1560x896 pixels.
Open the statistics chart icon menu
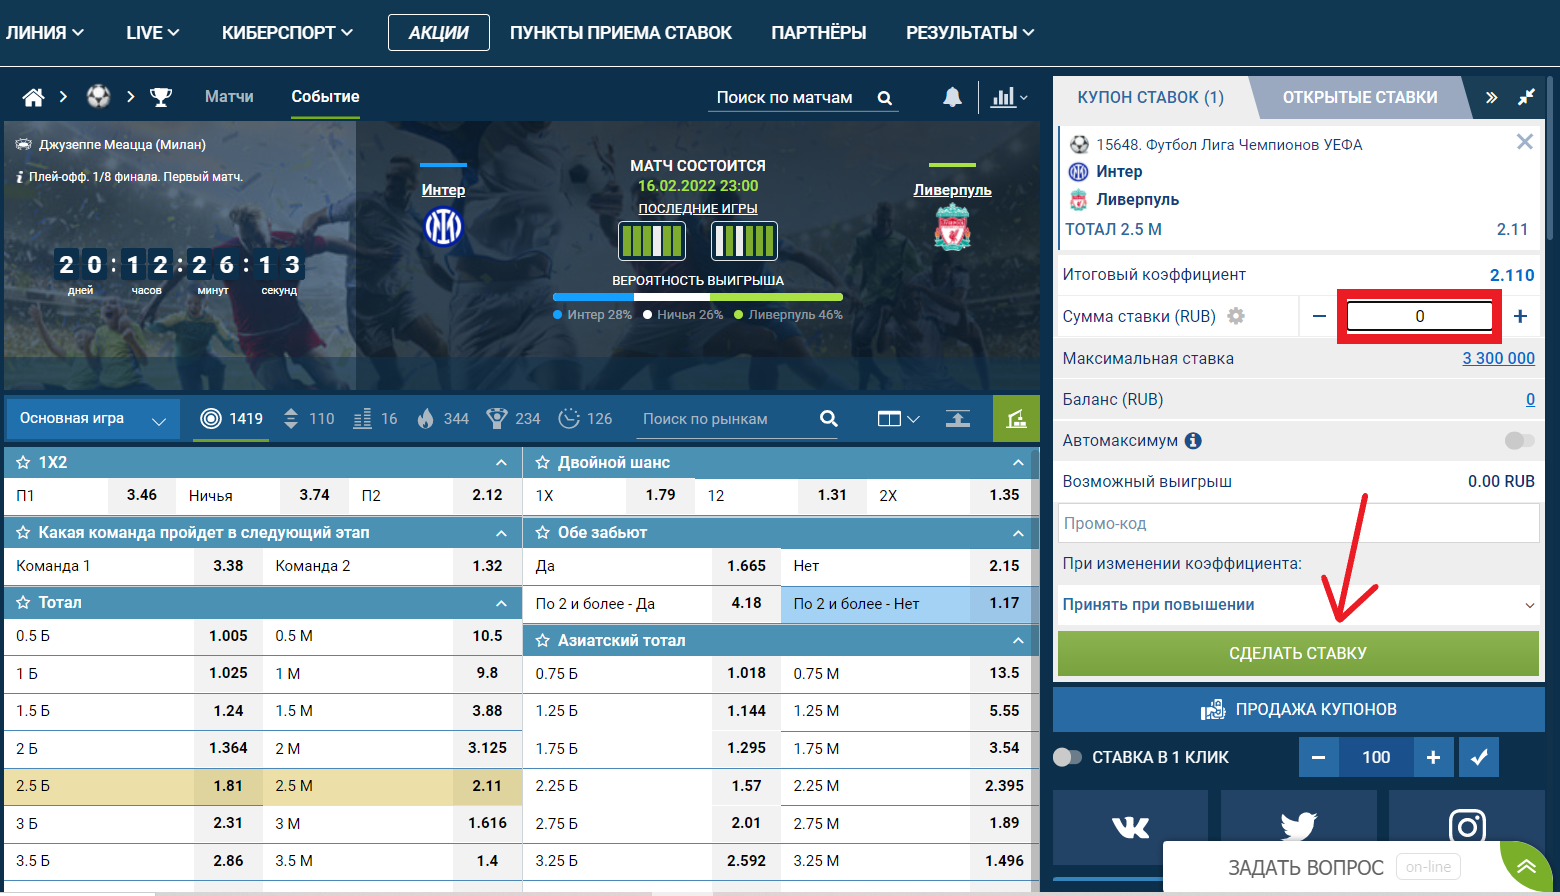click(x=1009, y=97)
